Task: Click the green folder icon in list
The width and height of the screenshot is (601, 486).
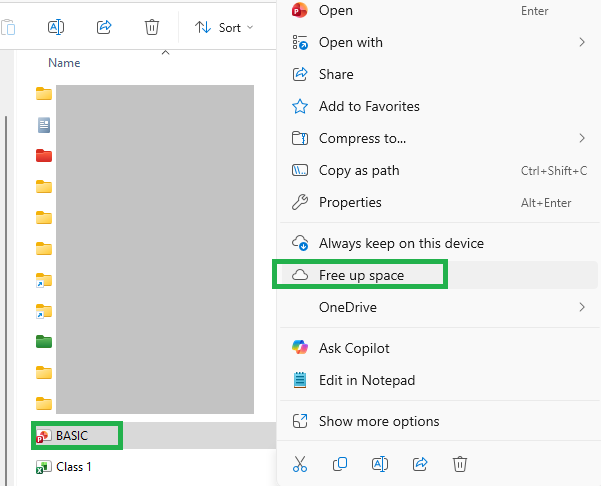Action: [x=44, y=342]
